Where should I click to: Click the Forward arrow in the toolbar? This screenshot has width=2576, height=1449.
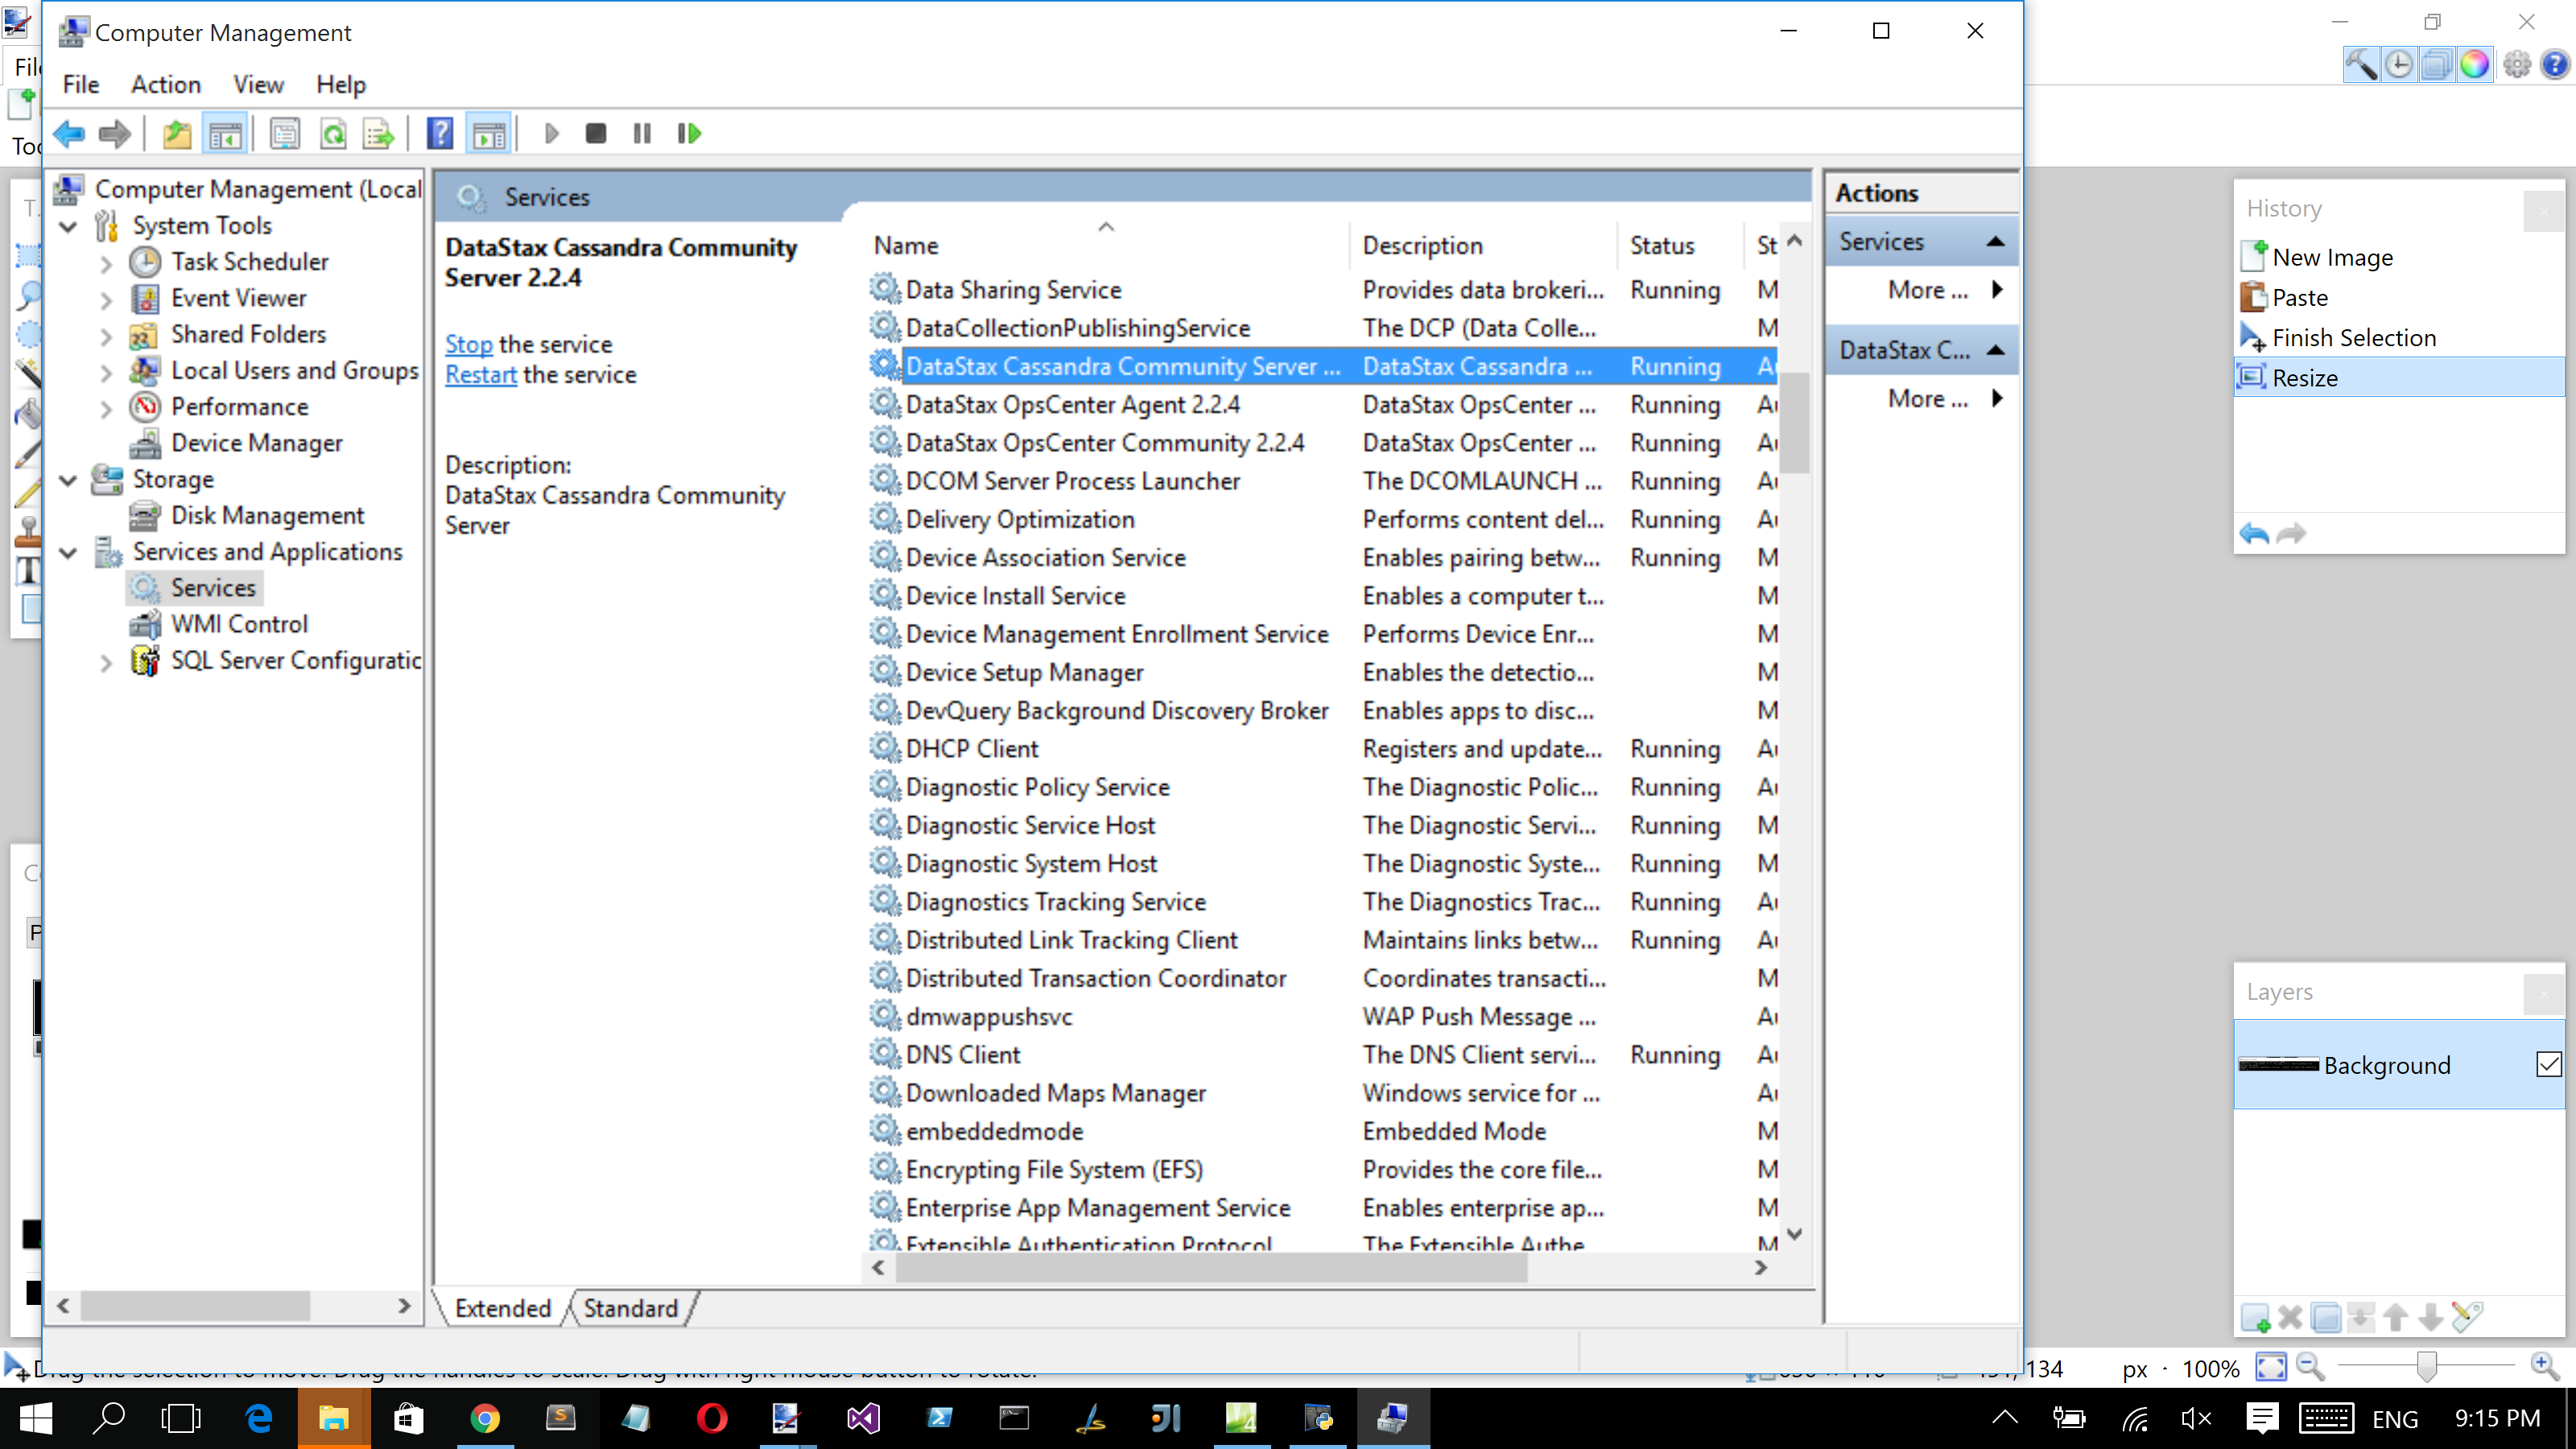(x=115, y=133)
